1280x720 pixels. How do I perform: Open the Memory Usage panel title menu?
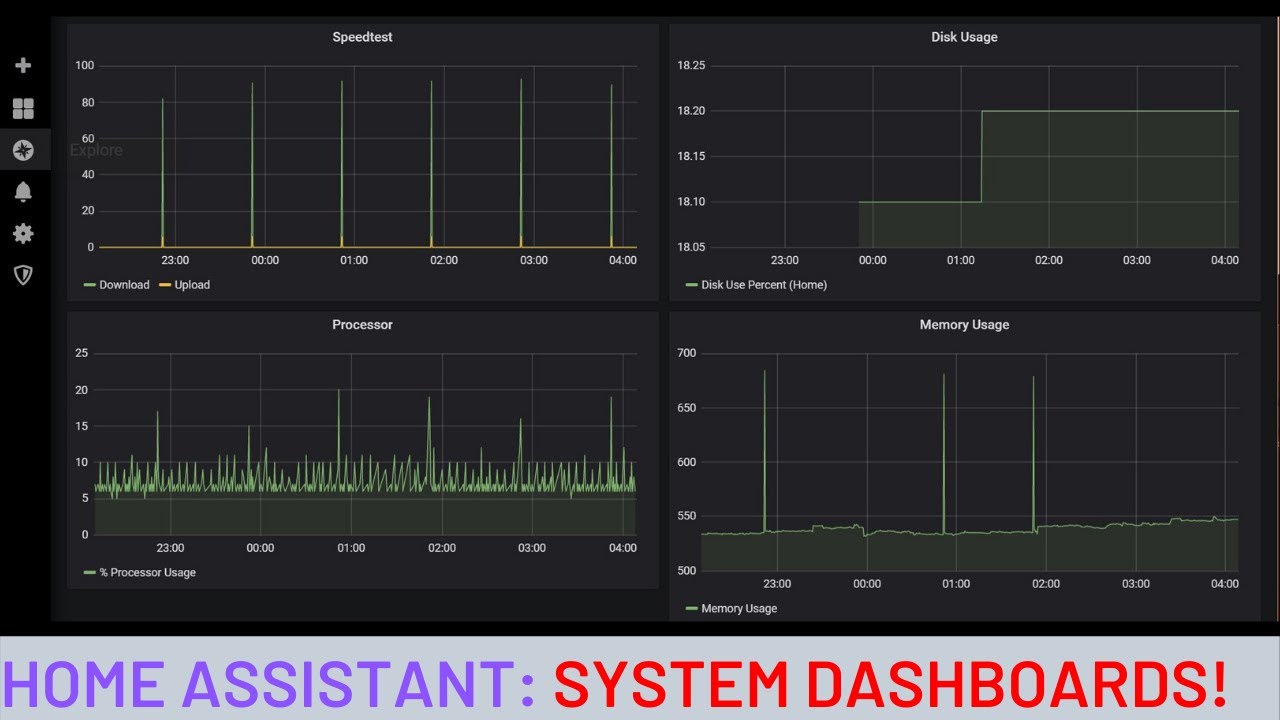pos(964,325)
